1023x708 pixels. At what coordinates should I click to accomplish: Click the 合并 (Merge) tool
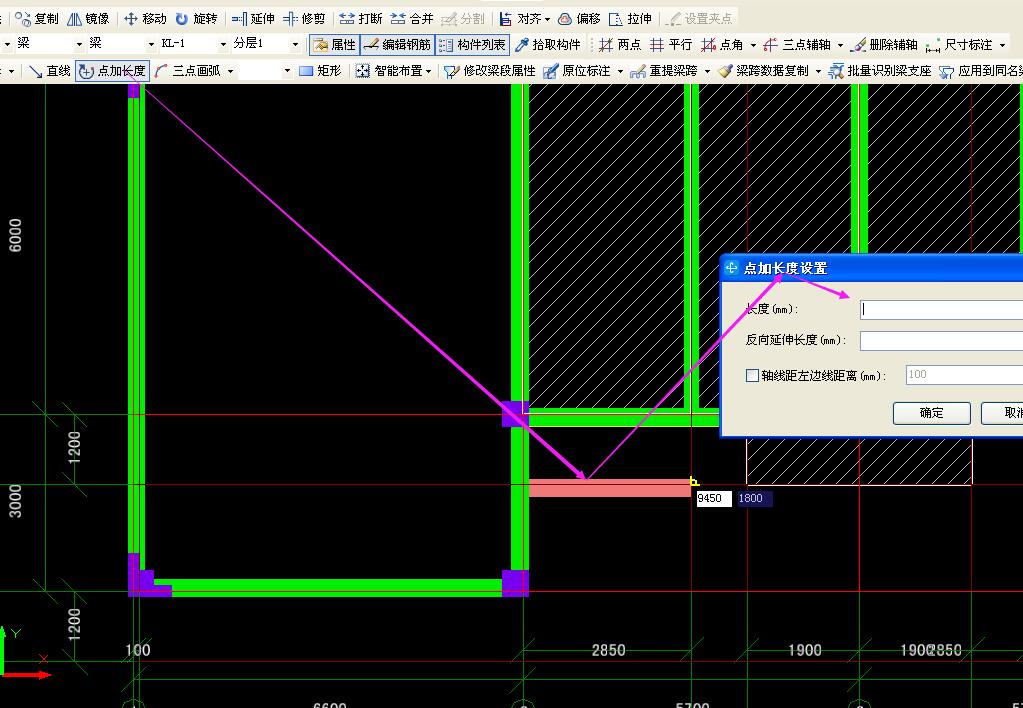click(412, 19)
